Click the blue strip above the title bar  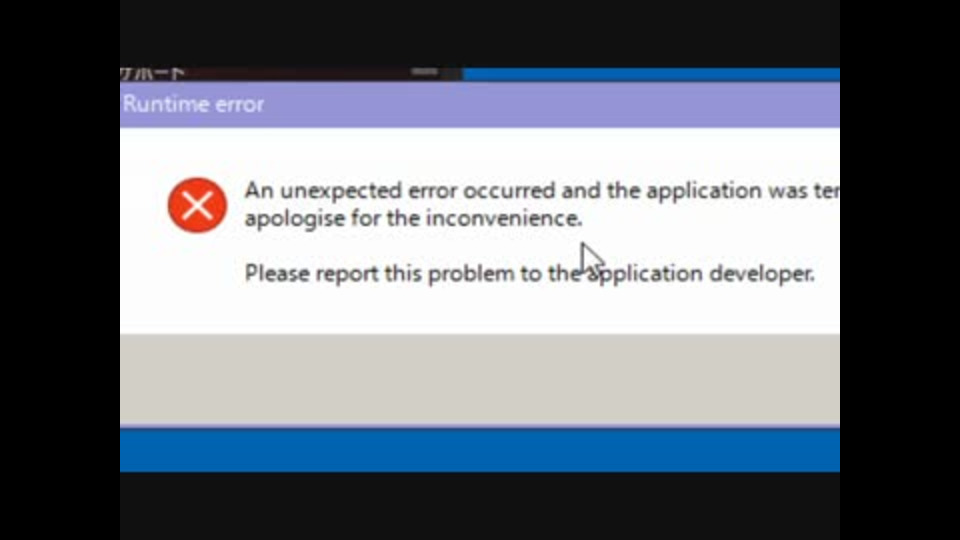tap(651, 74)
